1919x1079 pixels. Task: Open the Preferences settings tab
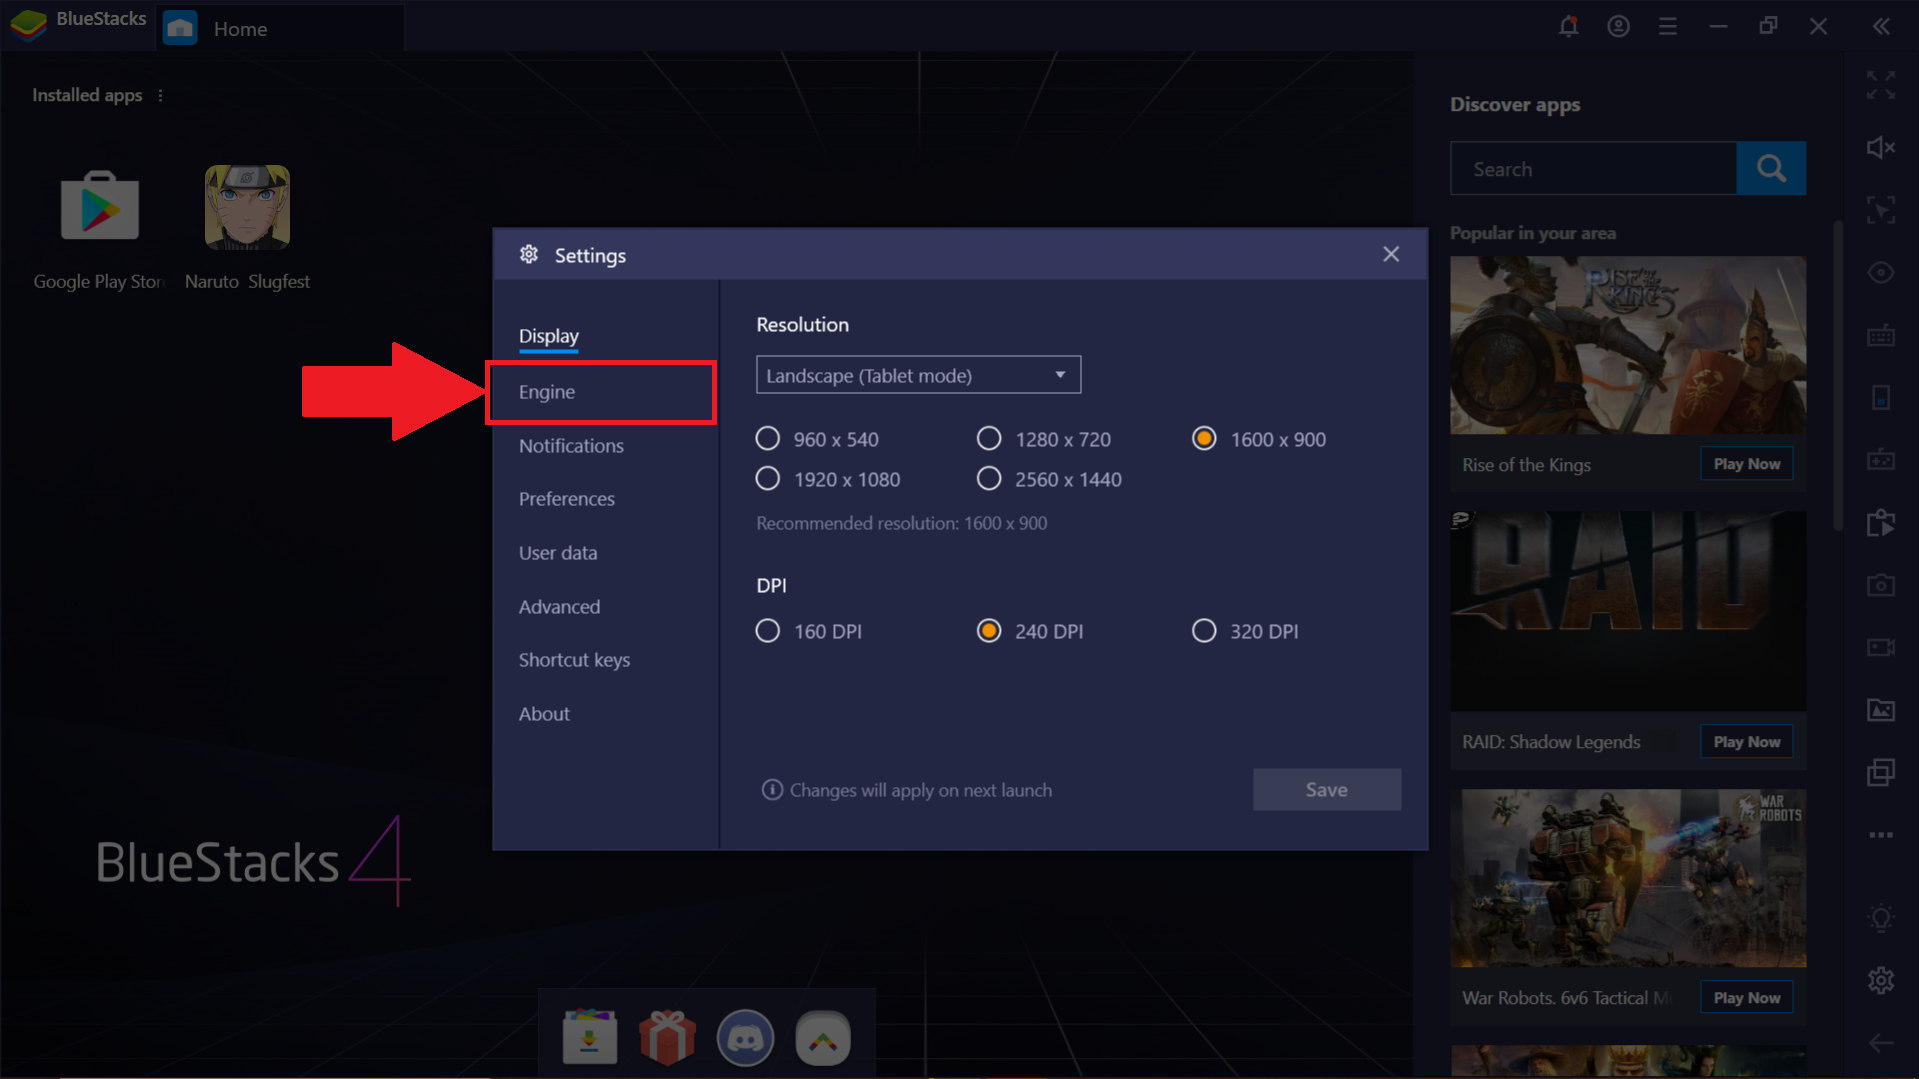click(x=566, y=499)
